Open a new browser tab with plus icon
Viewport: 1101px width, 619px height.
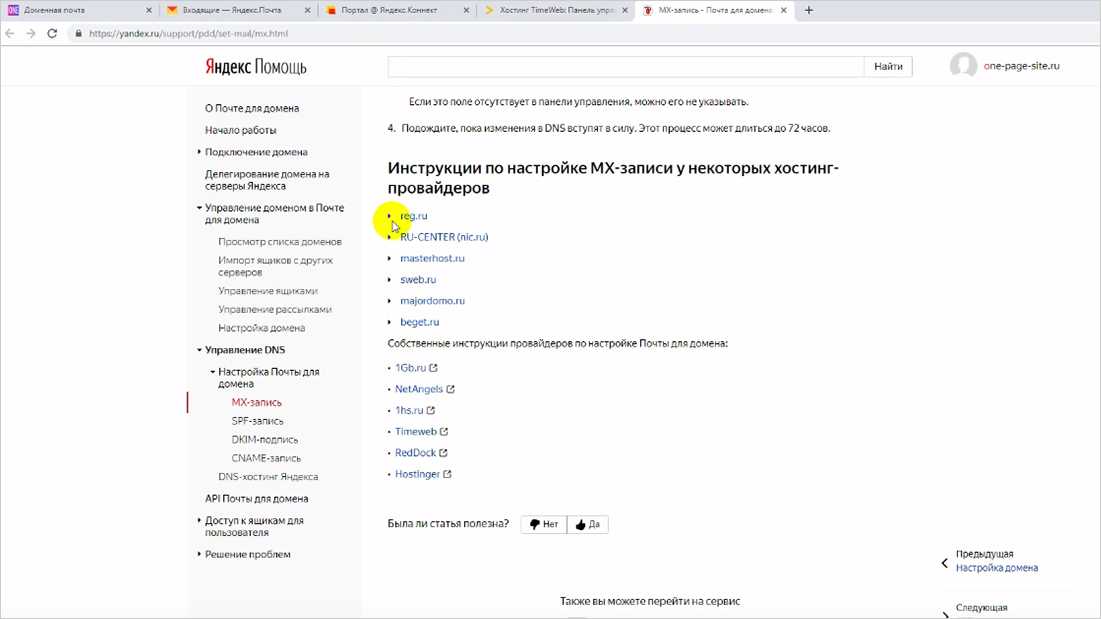point(808,10)
